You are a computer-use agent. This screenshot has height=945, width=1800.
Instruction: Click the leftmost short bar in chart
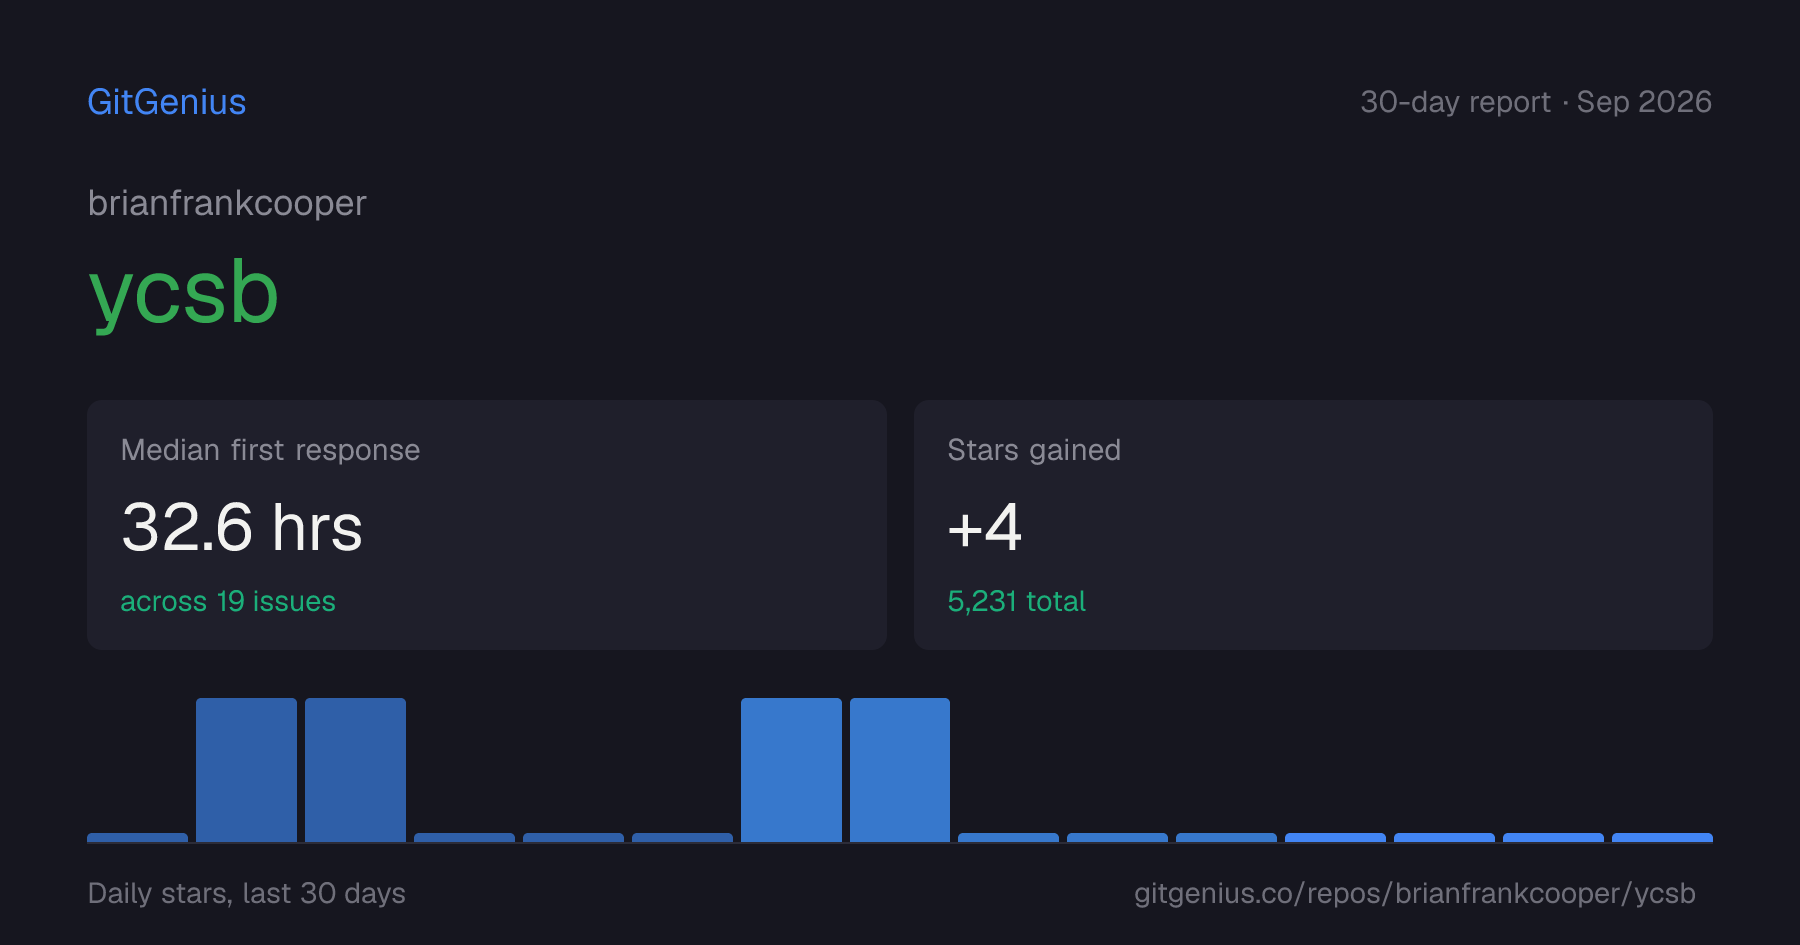point(137,838)
